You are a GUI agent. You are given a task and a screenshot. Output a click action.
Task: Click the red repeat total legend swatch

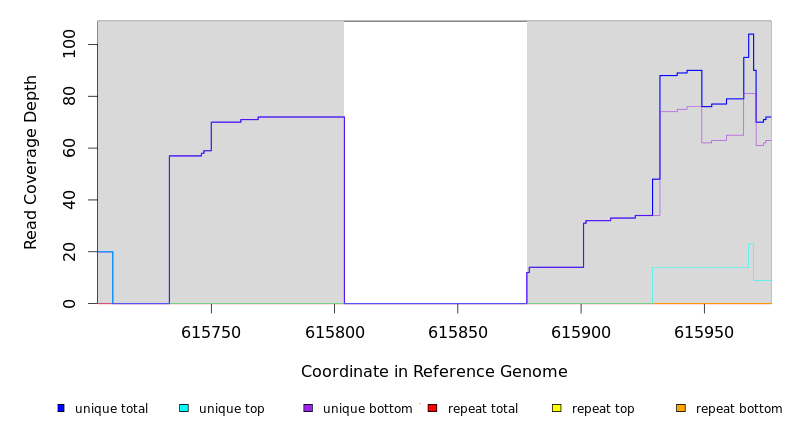coord(432,408)
